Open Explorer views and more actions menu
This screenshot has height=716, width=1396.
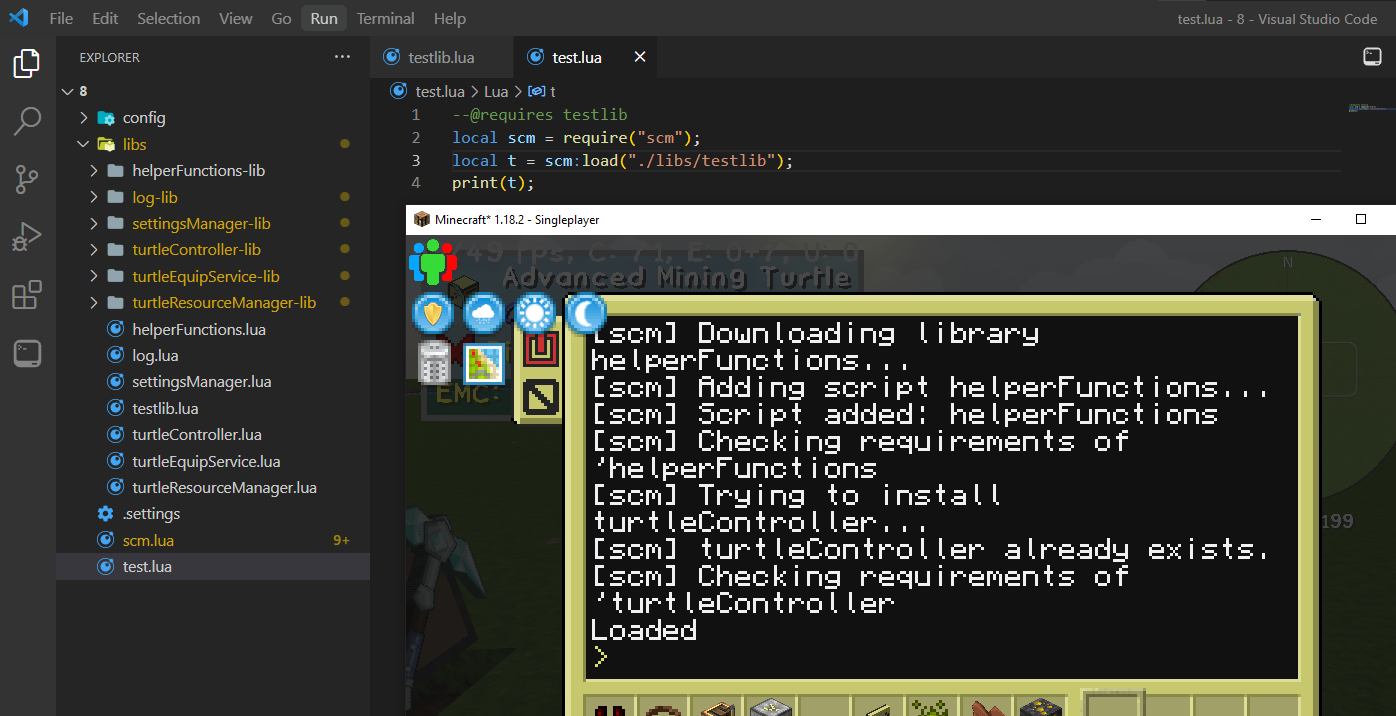342,57
